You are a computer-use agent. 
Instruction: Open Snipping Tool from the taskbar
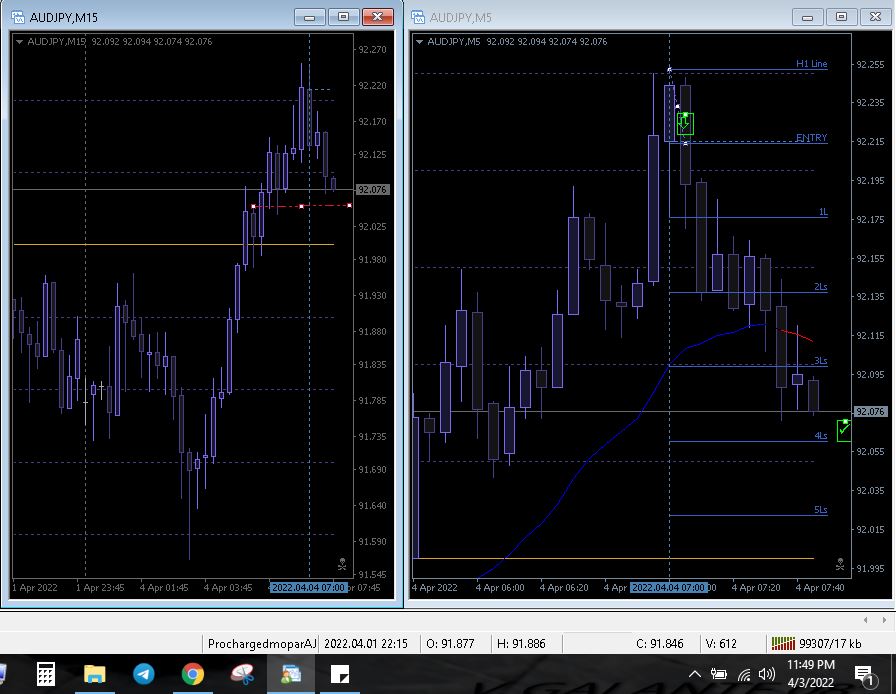242,675
